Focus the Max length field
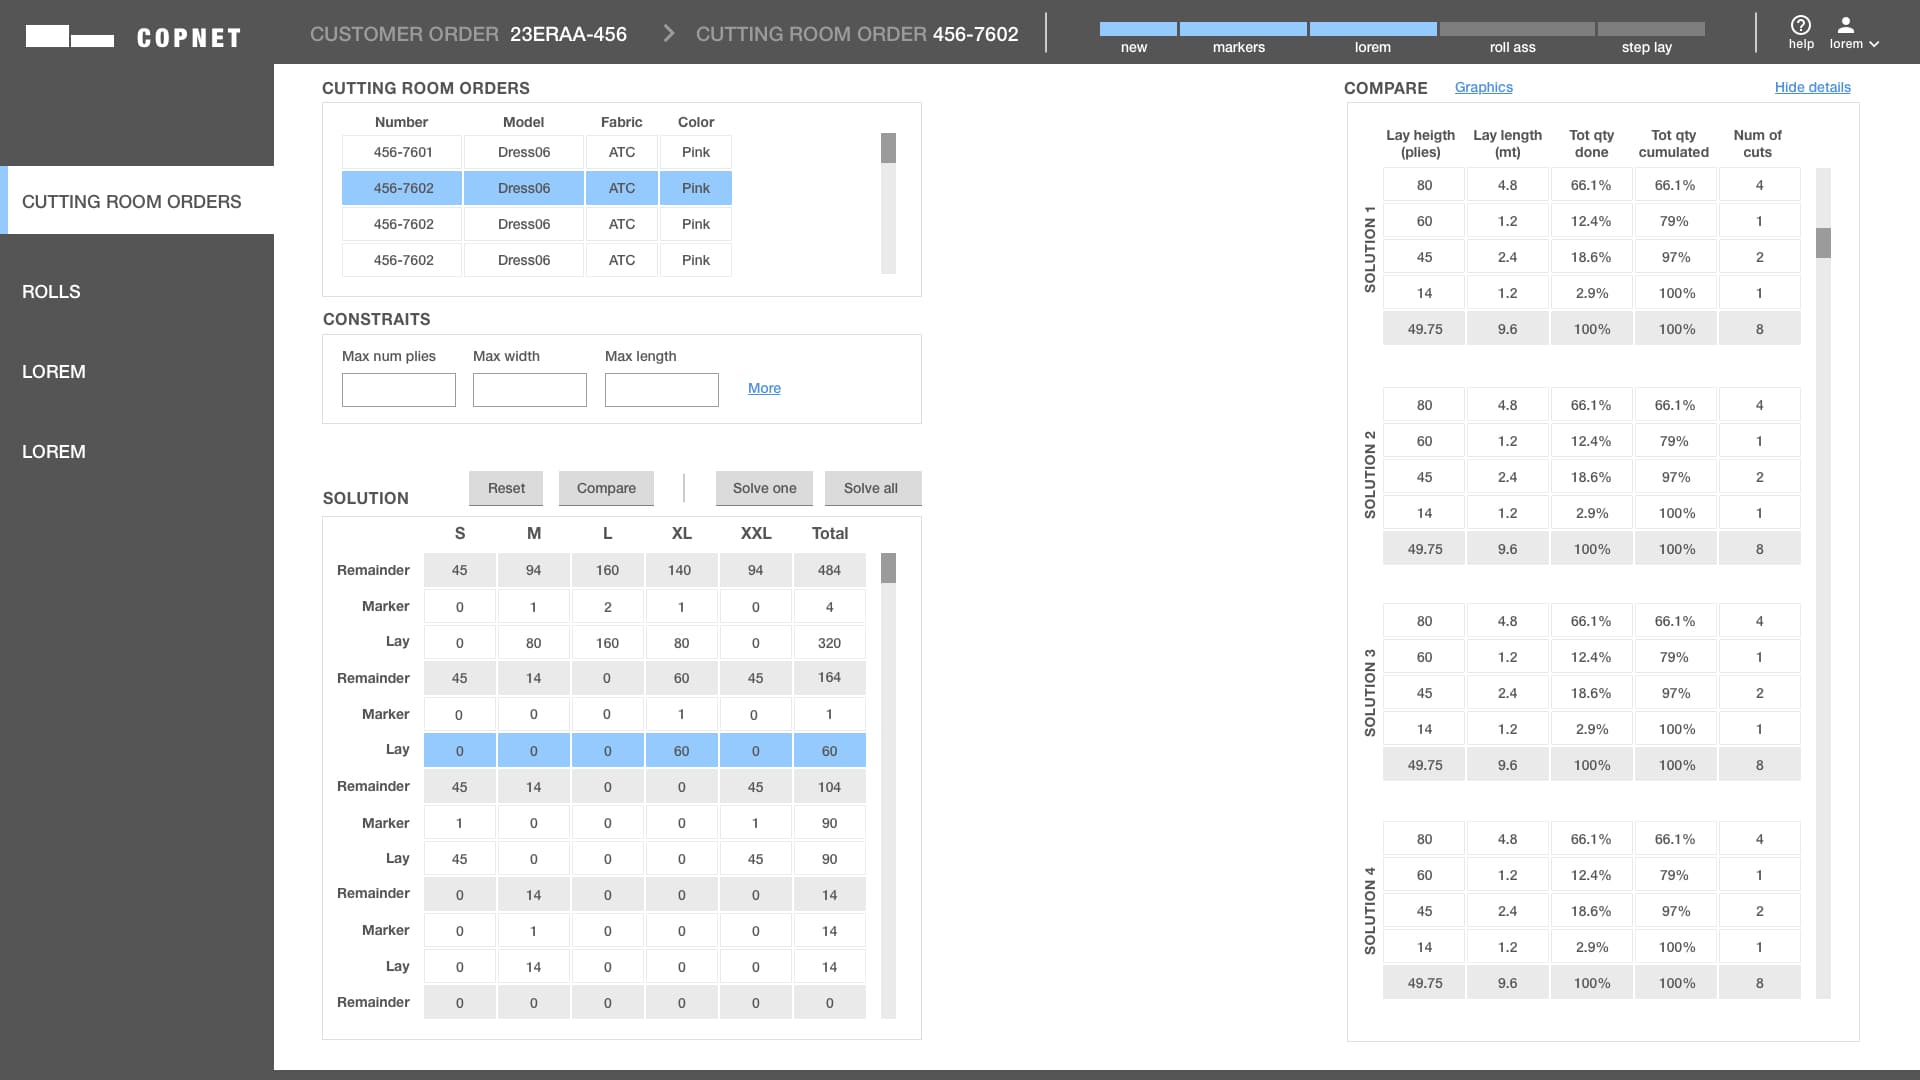This screenshot has height=1080, width=1920. 662,390
